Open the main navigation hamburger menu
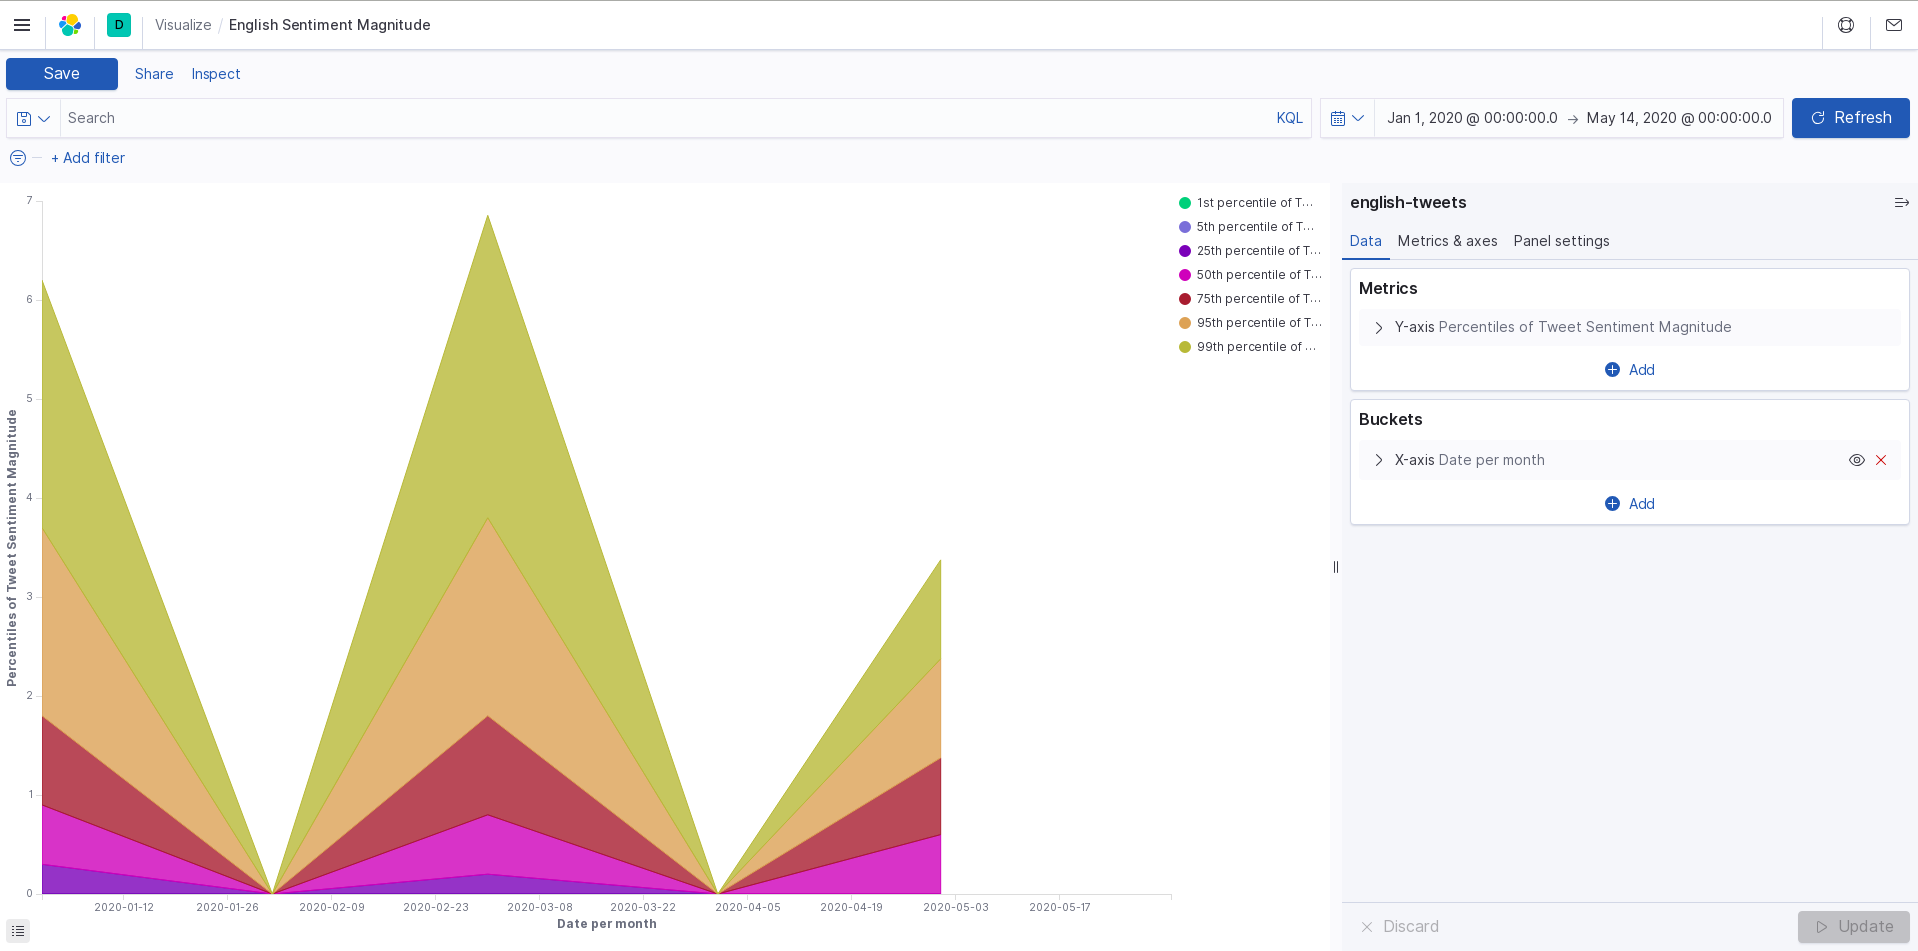This screenshot has height=951, width=1918. pyautogui.click(x=22, y=25)
